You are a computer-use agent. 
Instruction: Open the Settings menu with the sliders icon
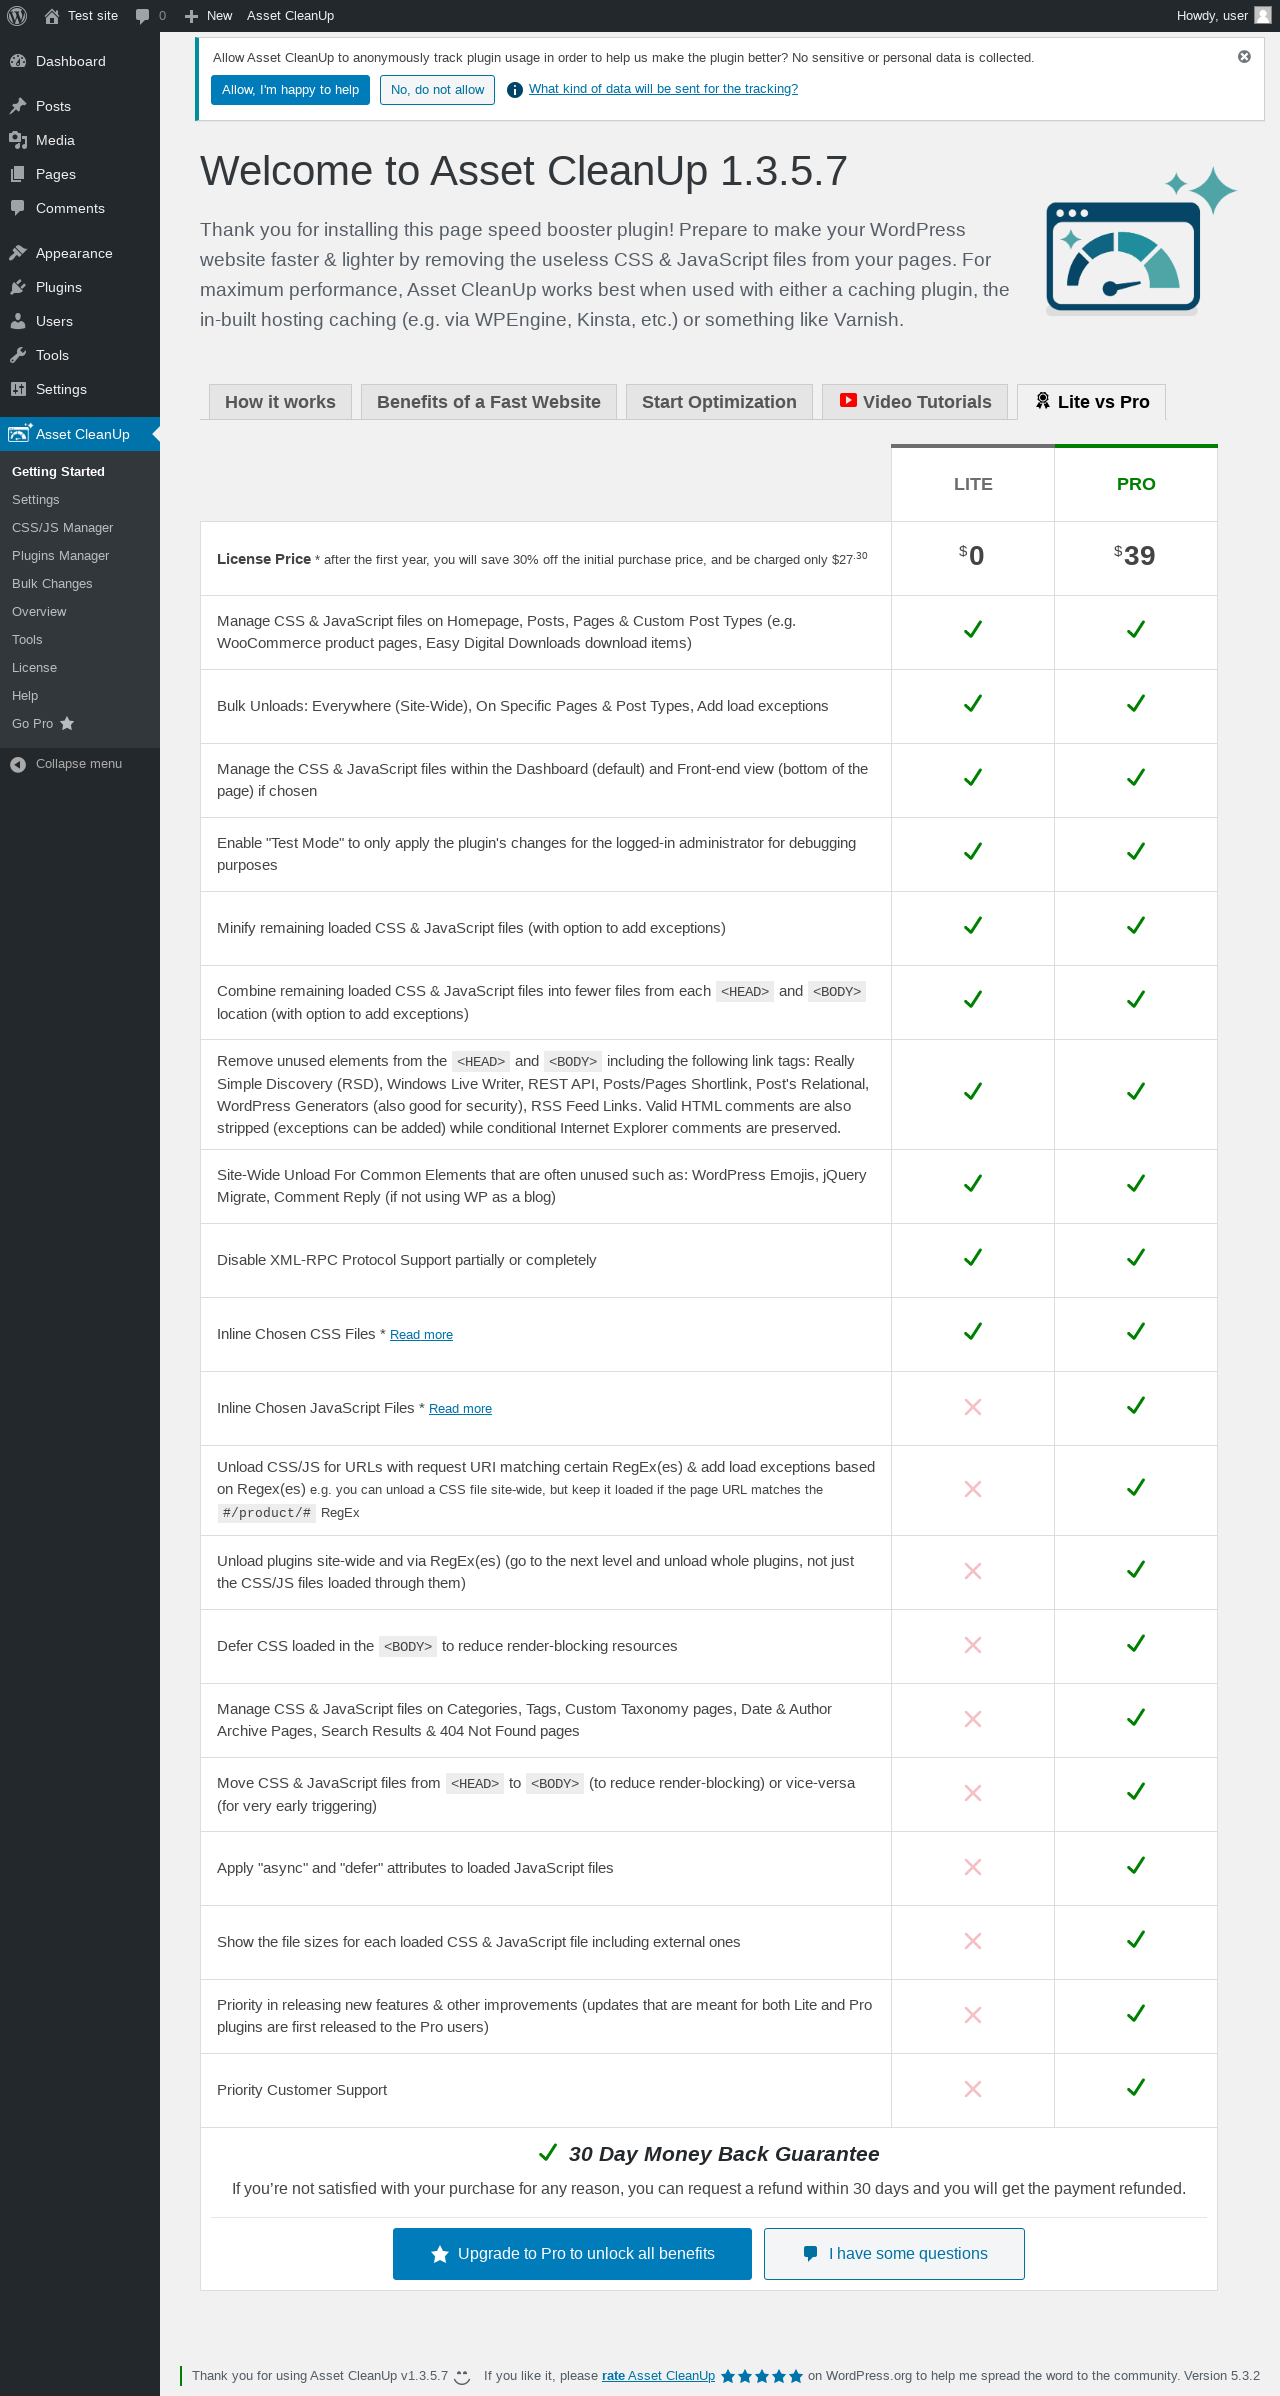tap(80, 389)
